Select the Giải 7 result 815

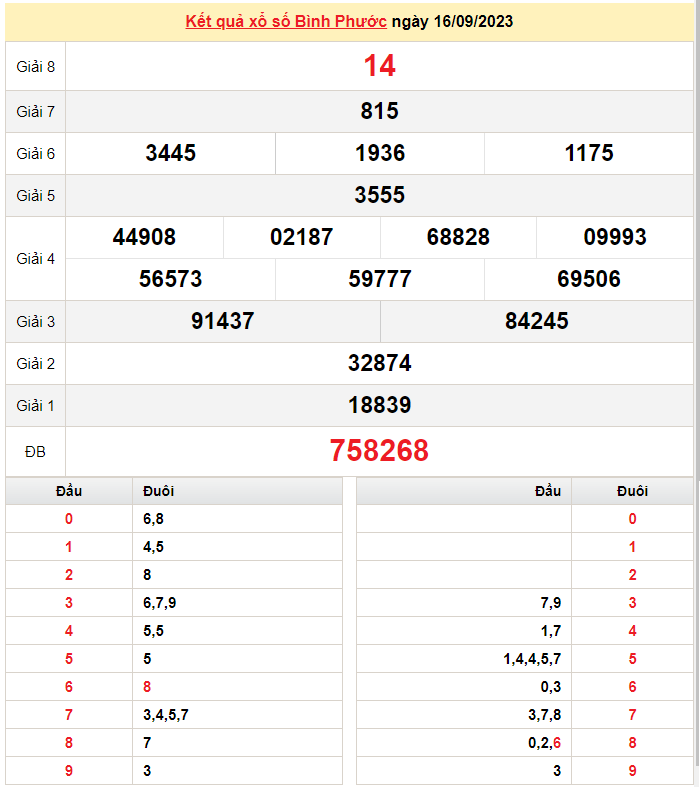pyautogui.click(x=379, y=111)
